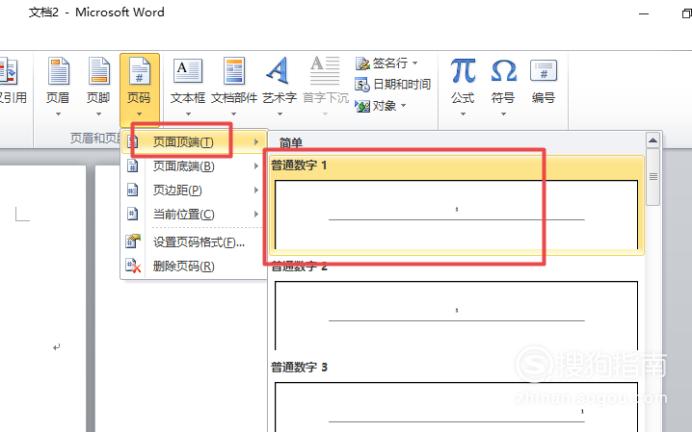Click the 页码 page number icon
This screenshot has height=432, width=692.
[x=139, y=71]
